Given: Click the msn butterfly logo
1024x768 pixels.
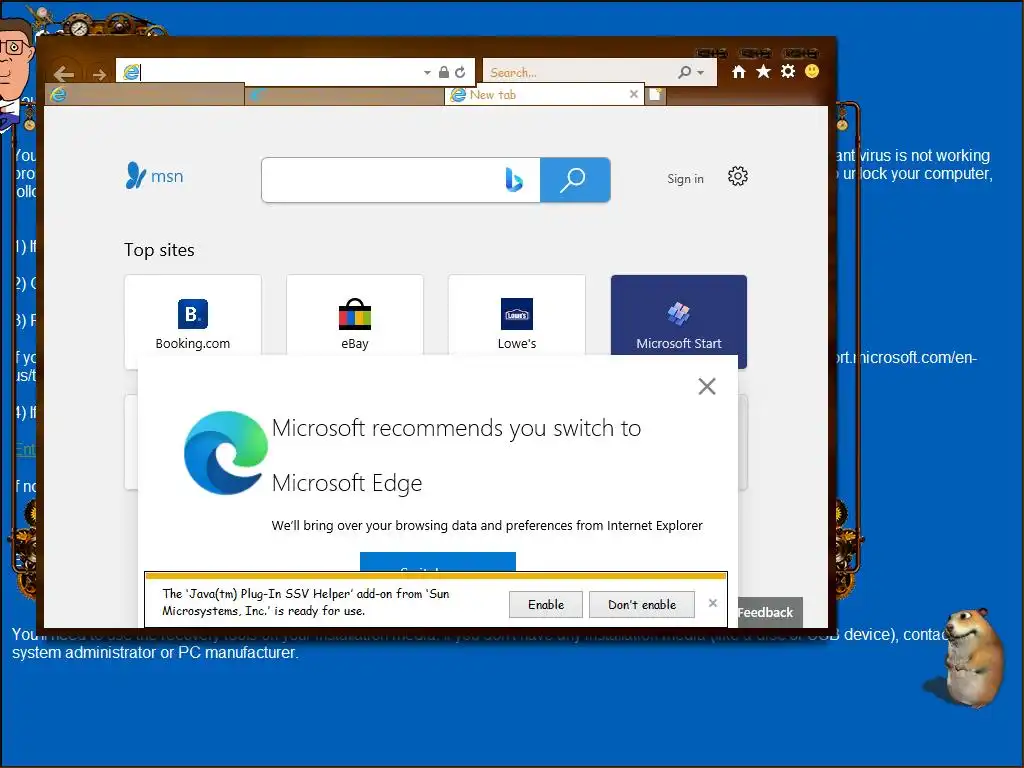Looking at the screenshot, I should click(155, 176).
